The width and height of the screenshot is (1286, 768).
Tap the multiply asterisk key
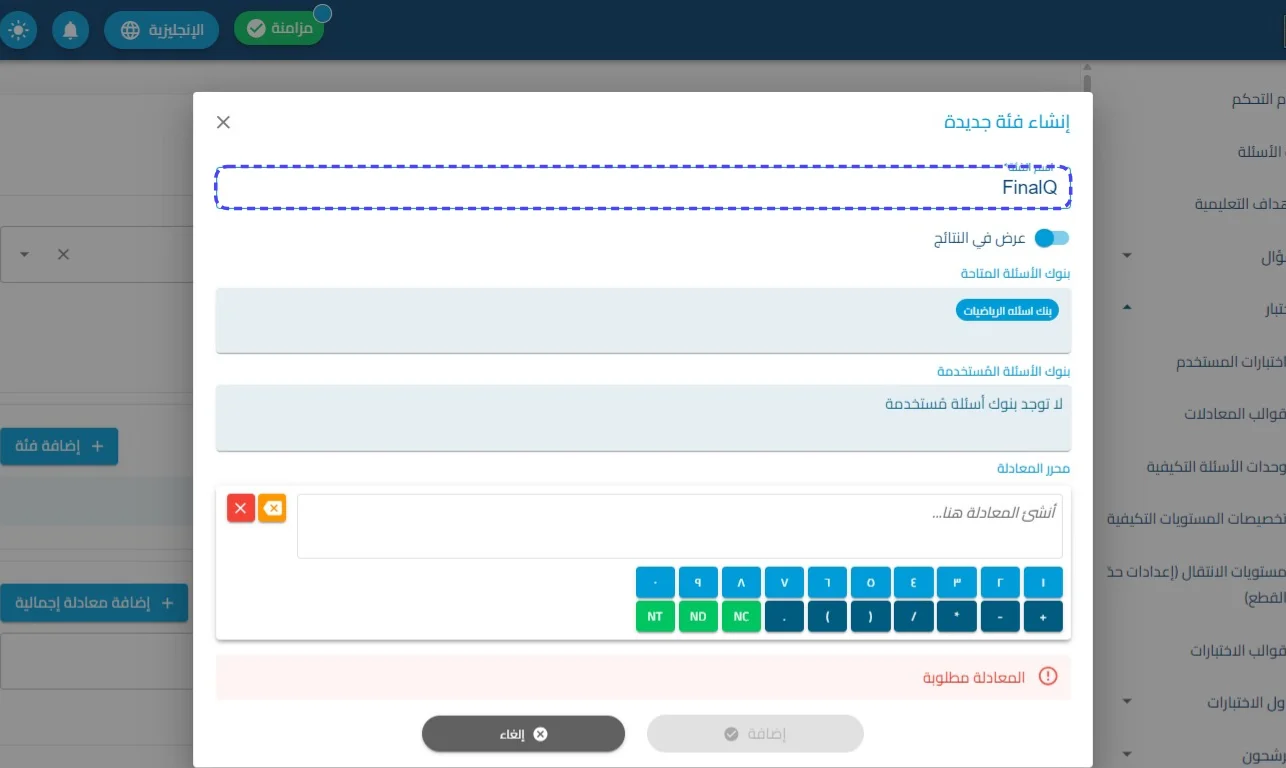957,616
